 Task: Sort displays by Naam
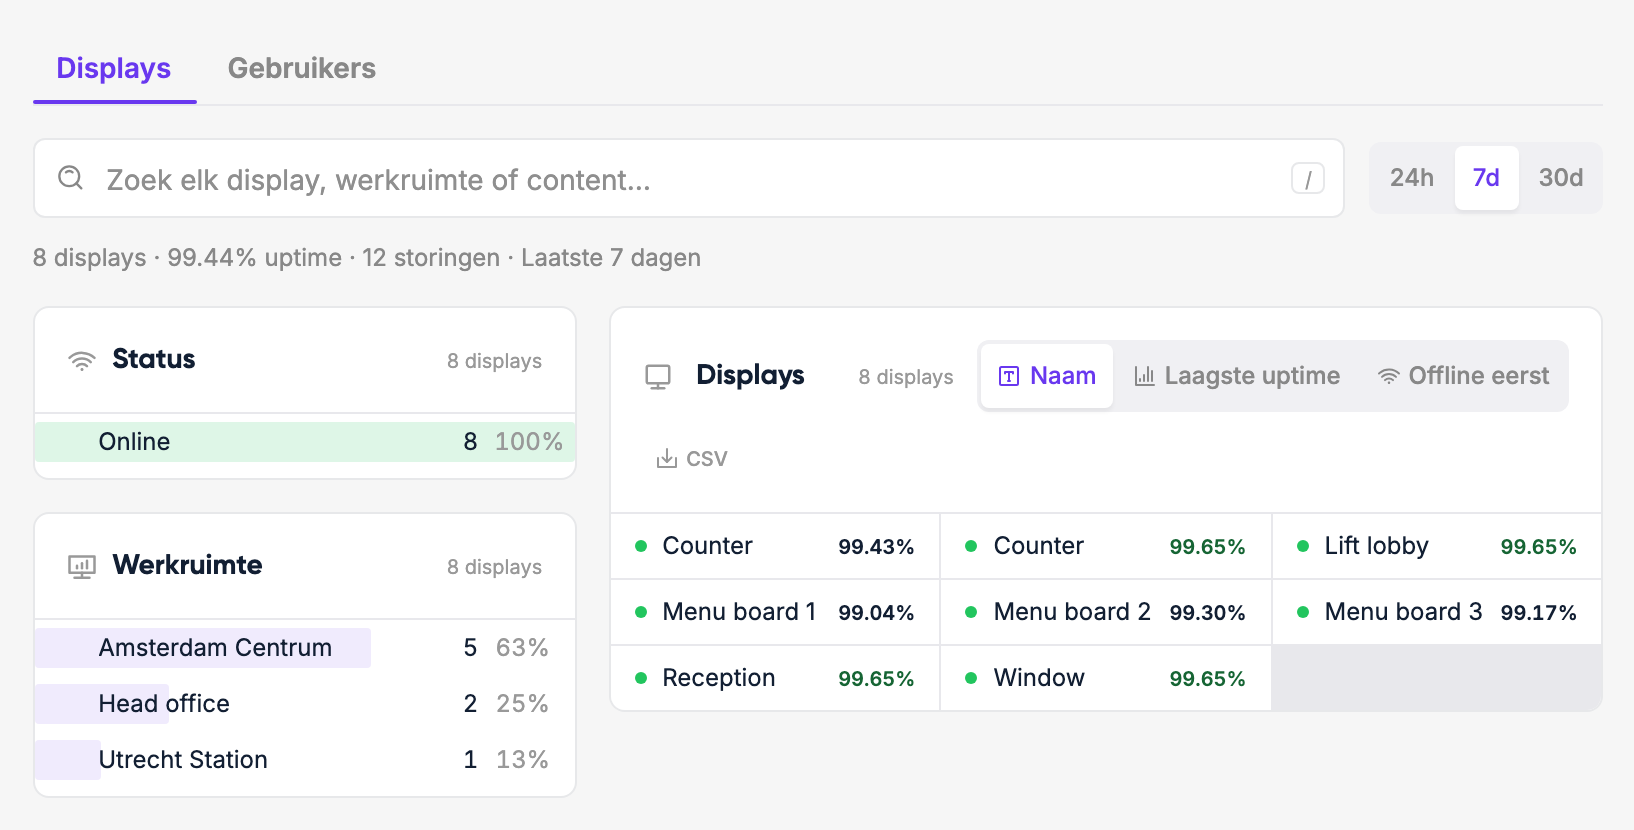[1047, 376]
